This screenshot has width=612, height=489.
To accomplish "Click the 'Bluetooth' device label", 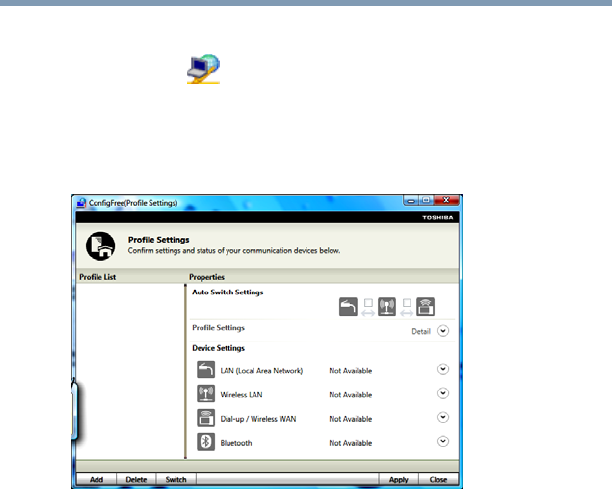I will point(236,443).
